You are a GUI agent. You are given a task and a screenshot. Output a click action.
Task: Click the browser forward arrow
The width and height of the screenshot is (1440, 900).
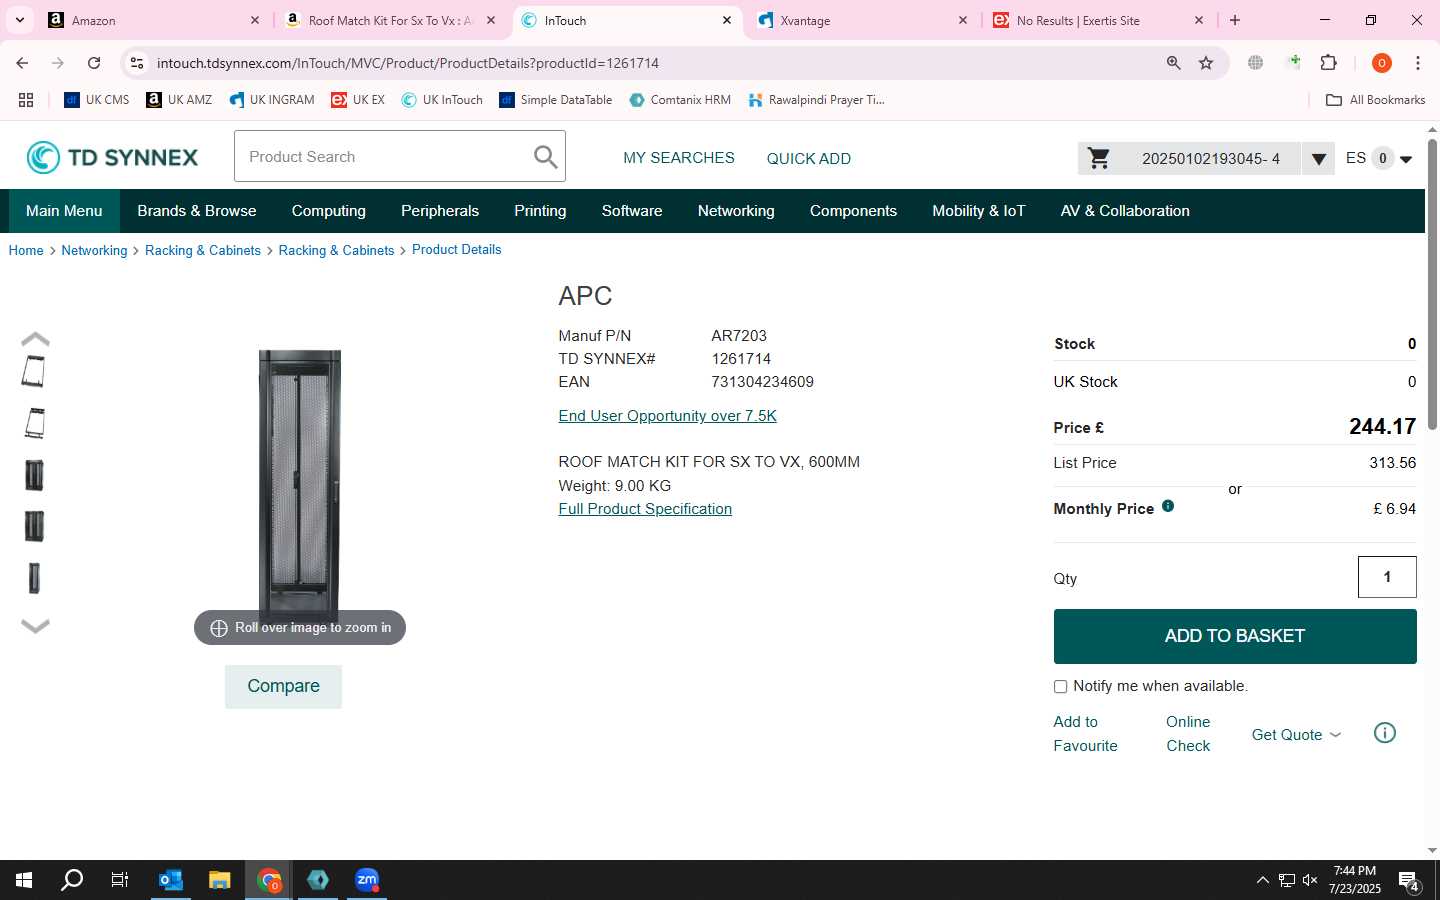point(58,63)
